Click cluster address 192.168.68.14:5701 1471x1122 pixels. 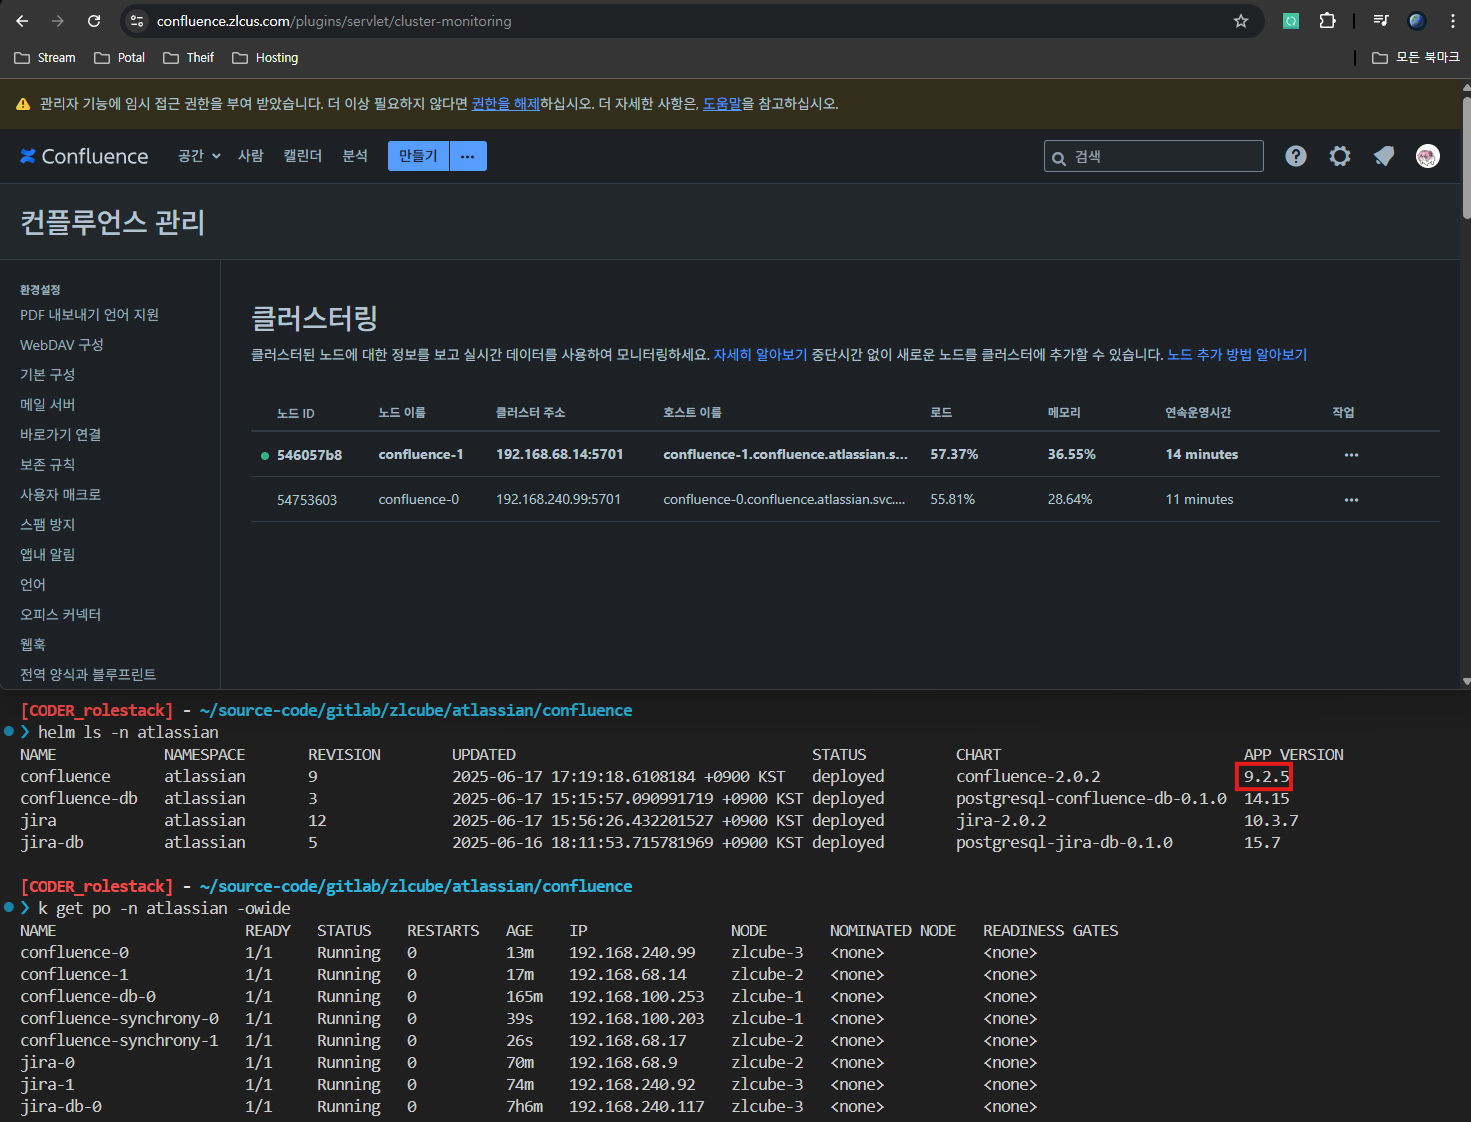560,454
